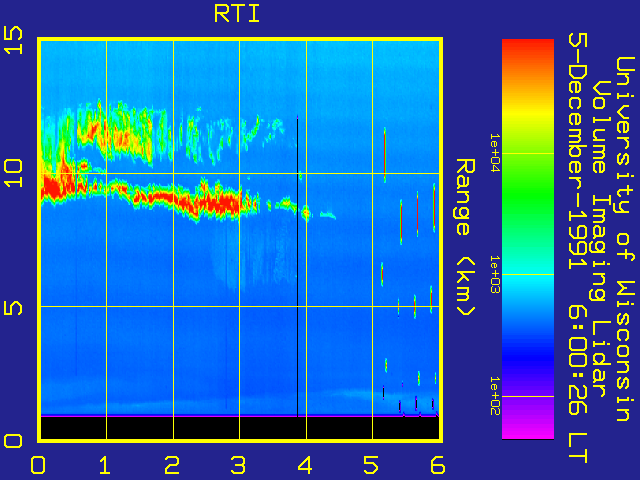Viewport: 640px width, 480px height.
Task: Click the 1e+02 color bar label
Action: [x=495, y=396]
